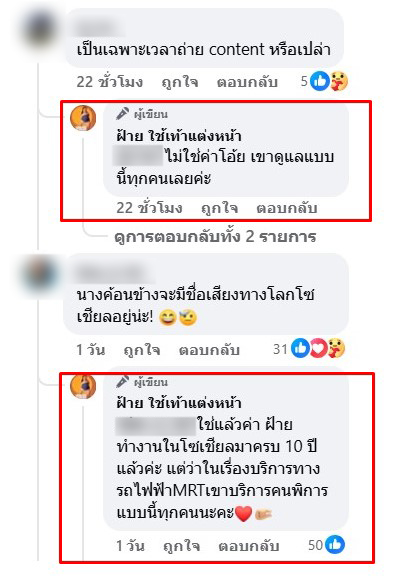Click ถูกใจ under the author's 22-hour reply
The height and width of the screenshot is (580, 420).
[x=219, y=208]
